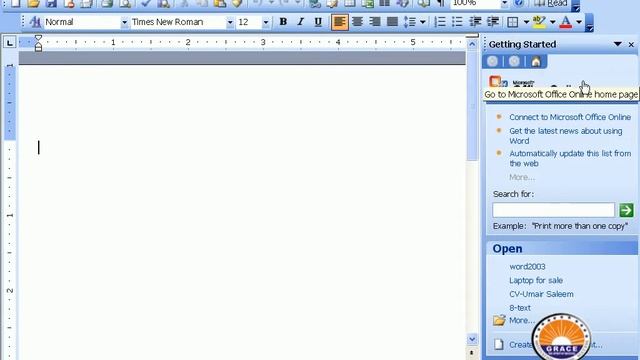
Task: Click the Decrease Indent icon
Action: [x=475, y=22]
